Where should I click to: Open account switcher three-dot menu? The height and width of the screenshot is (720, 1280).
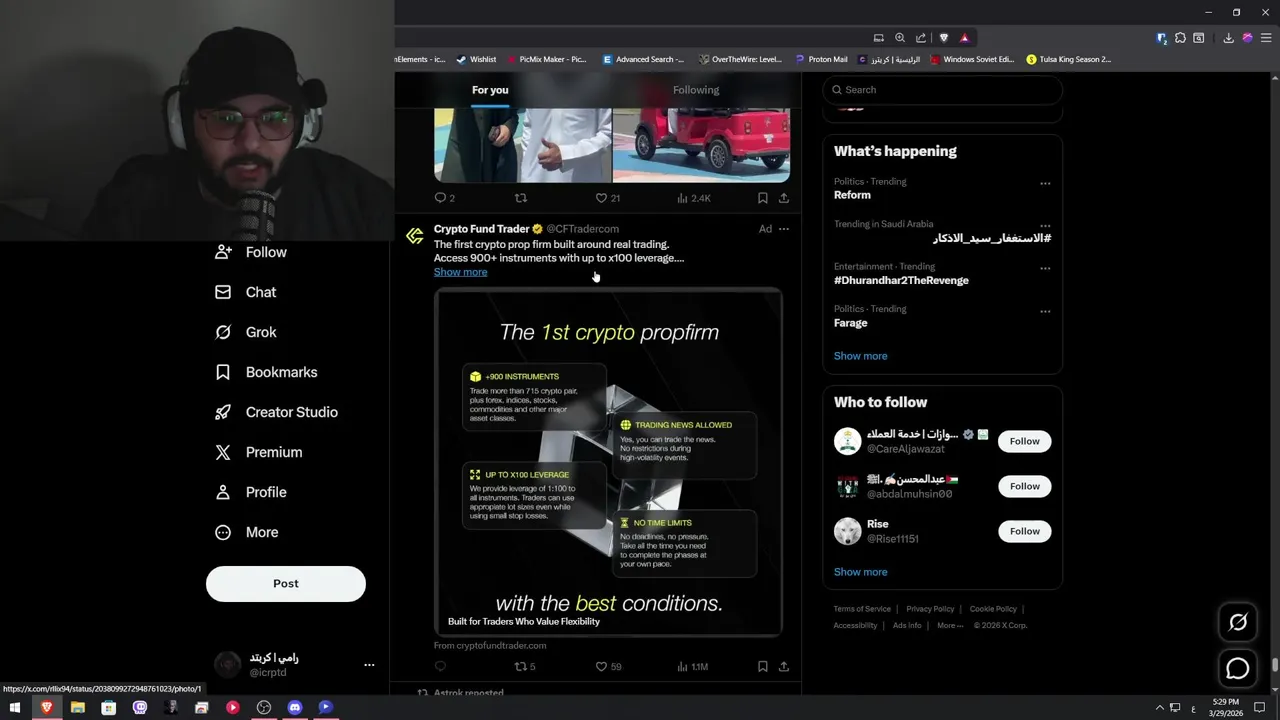(x=369, y=665)
